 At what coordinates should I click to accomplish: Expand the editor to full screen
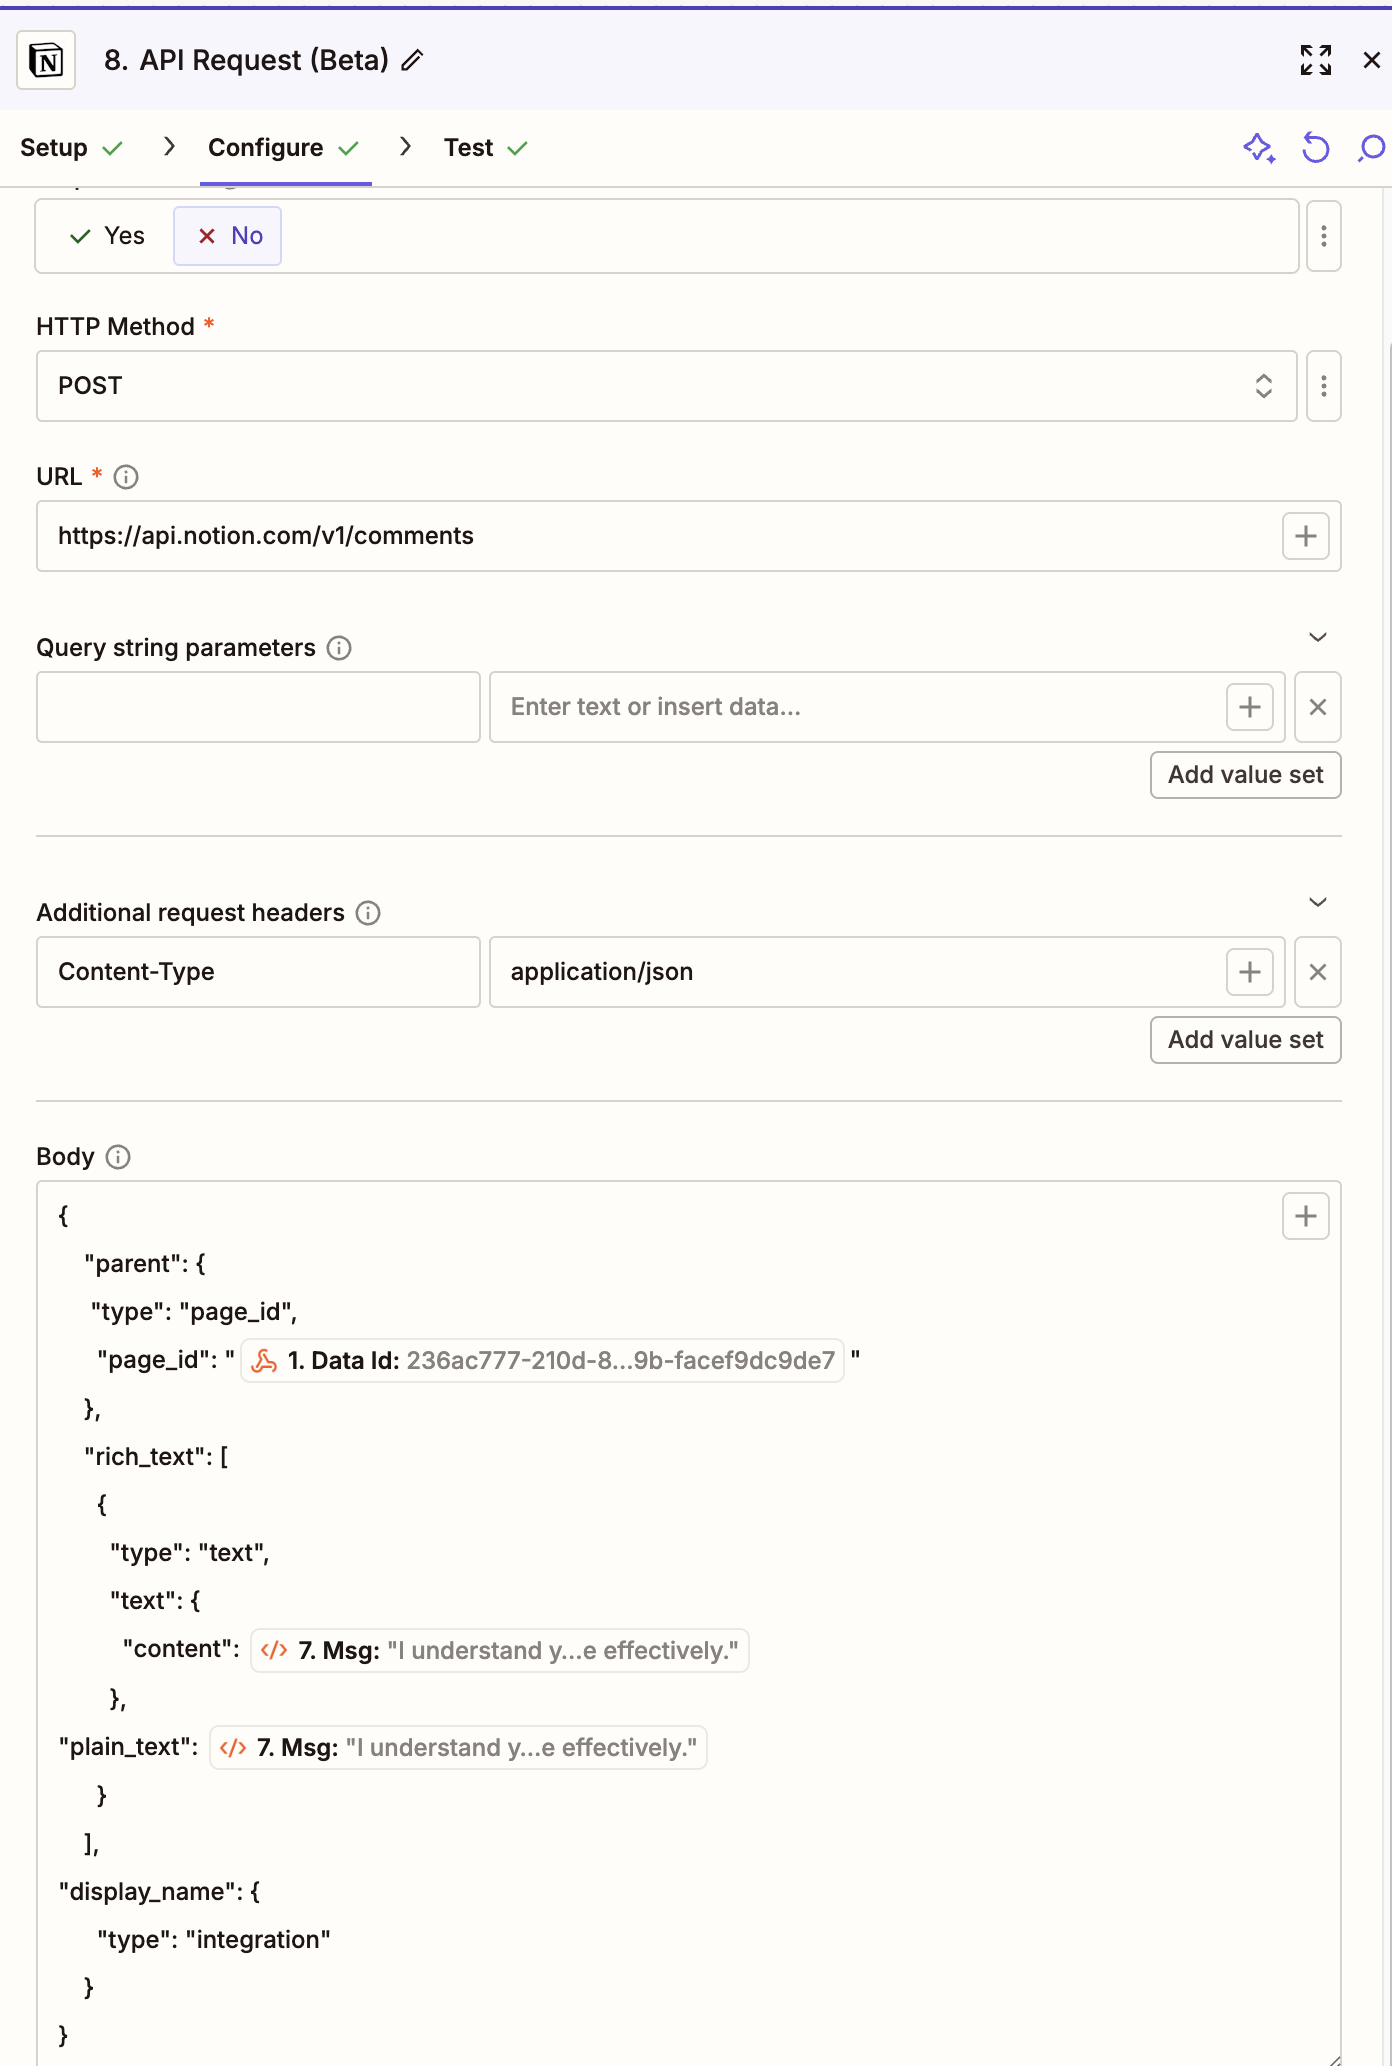point(1315,61)
